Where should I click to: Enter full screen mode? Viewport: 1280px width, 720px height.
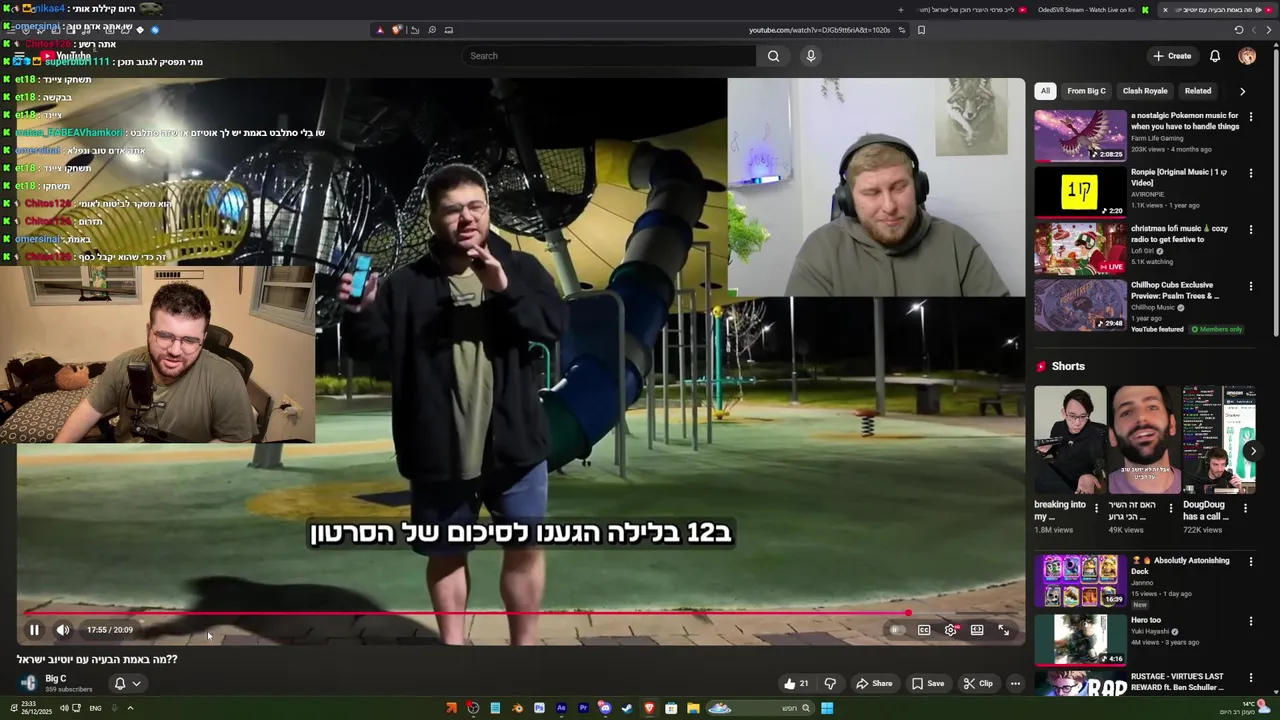click(1004, 630)
